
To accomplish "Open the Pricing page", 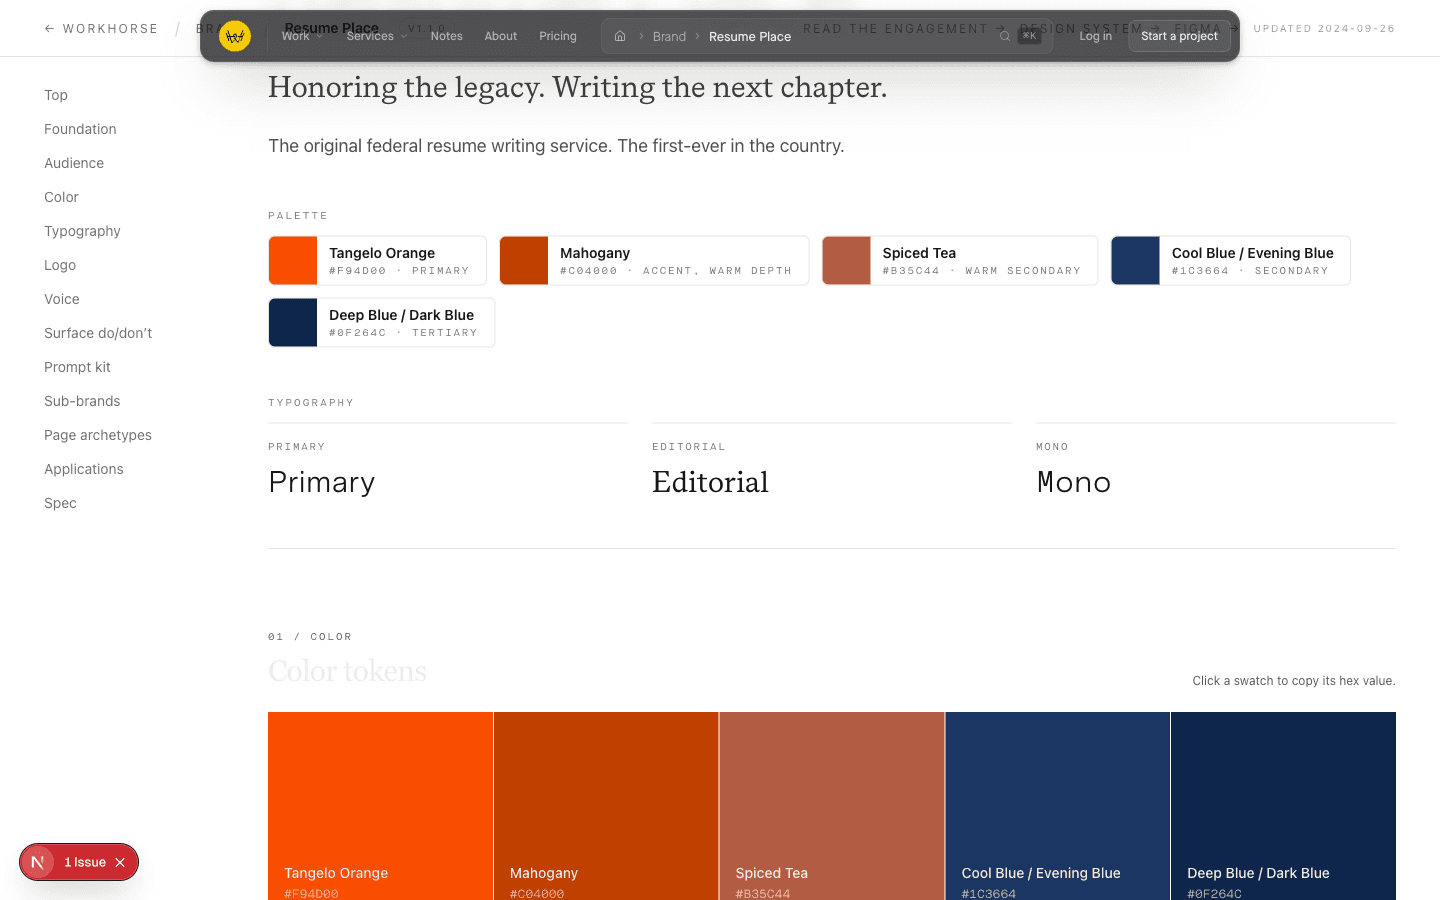I will (558, 36).
